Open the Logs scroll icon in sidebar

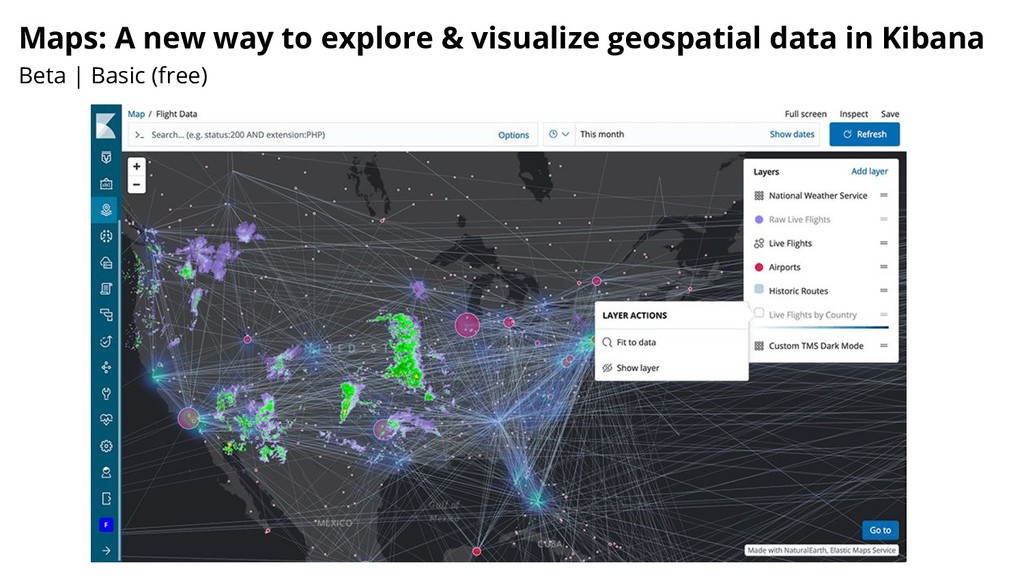click(106, 289)
